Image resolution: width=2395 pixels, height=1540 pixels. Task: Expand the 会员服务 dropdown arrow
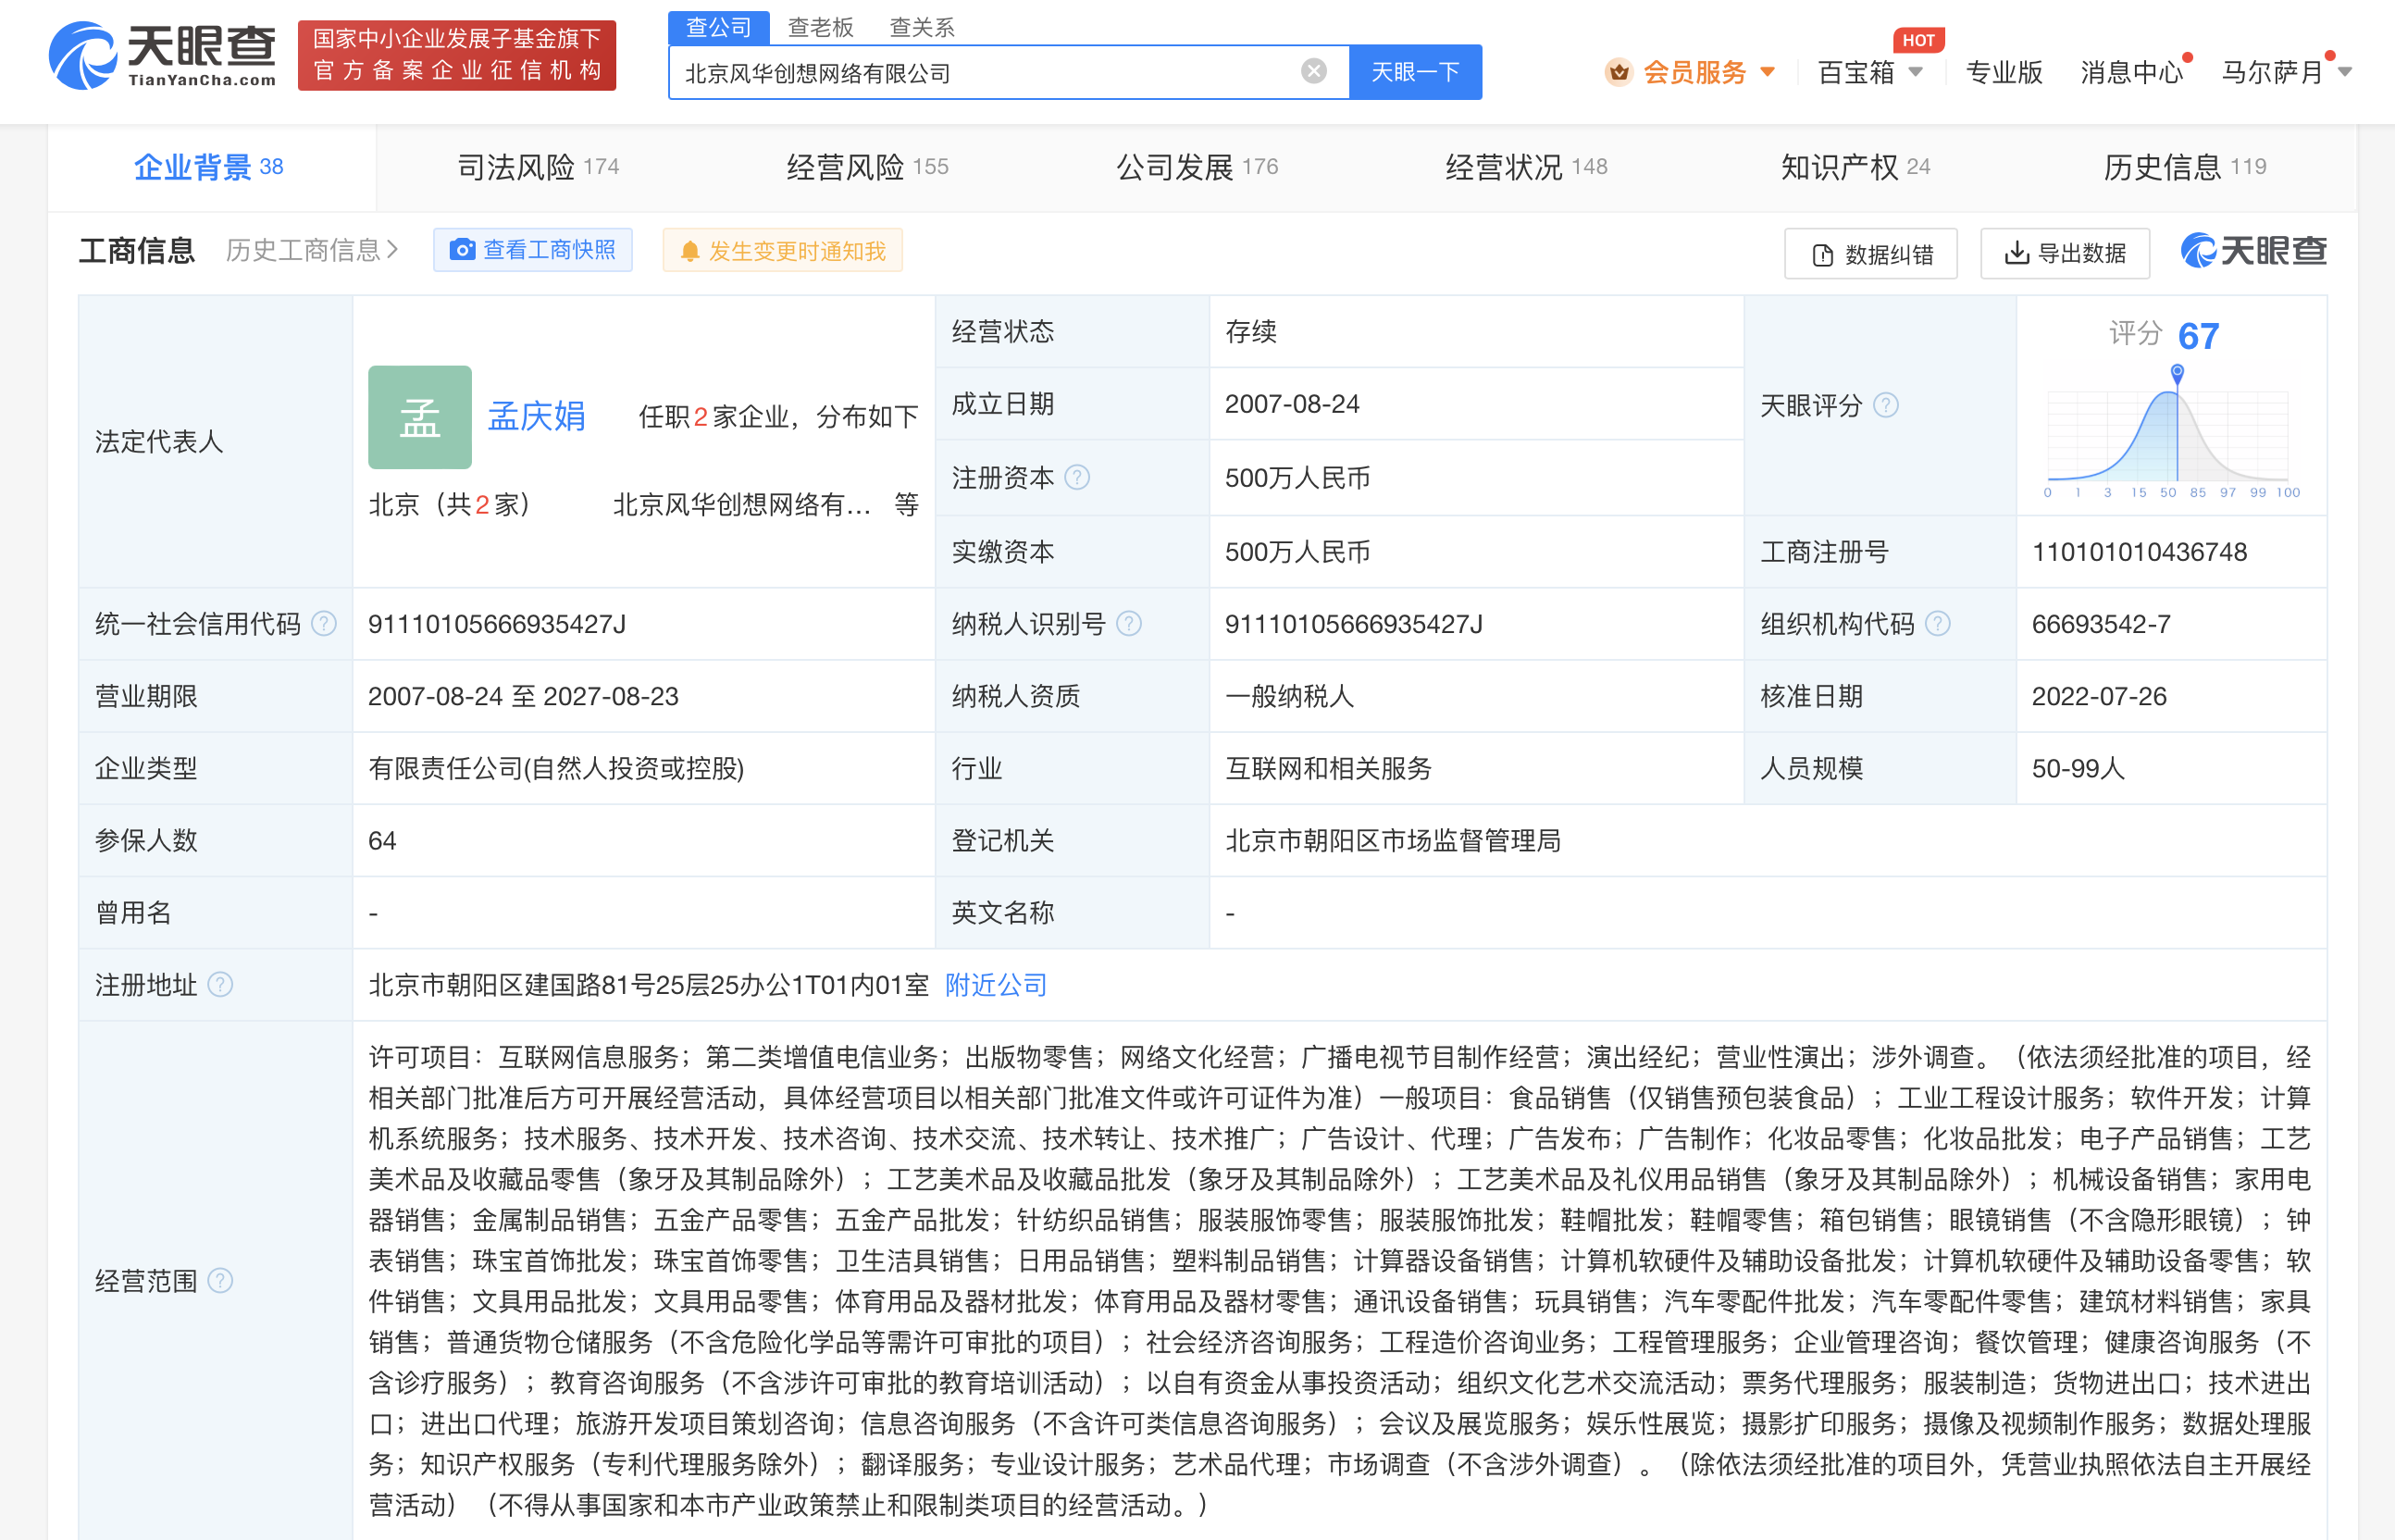pos(1767,72)
